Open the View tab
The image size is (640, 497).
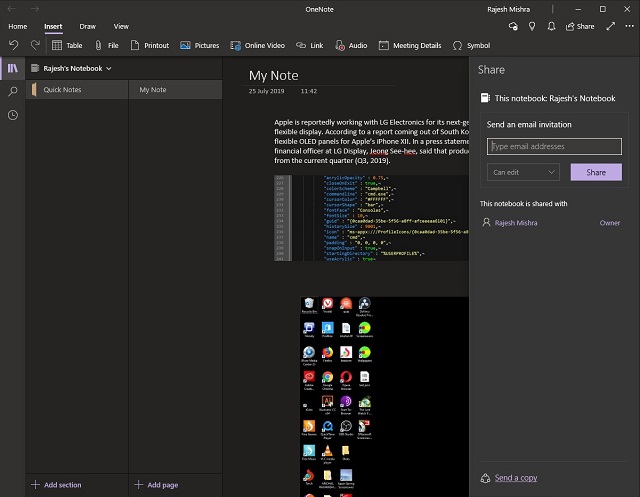pyautogui.click(x=121, y=27)
